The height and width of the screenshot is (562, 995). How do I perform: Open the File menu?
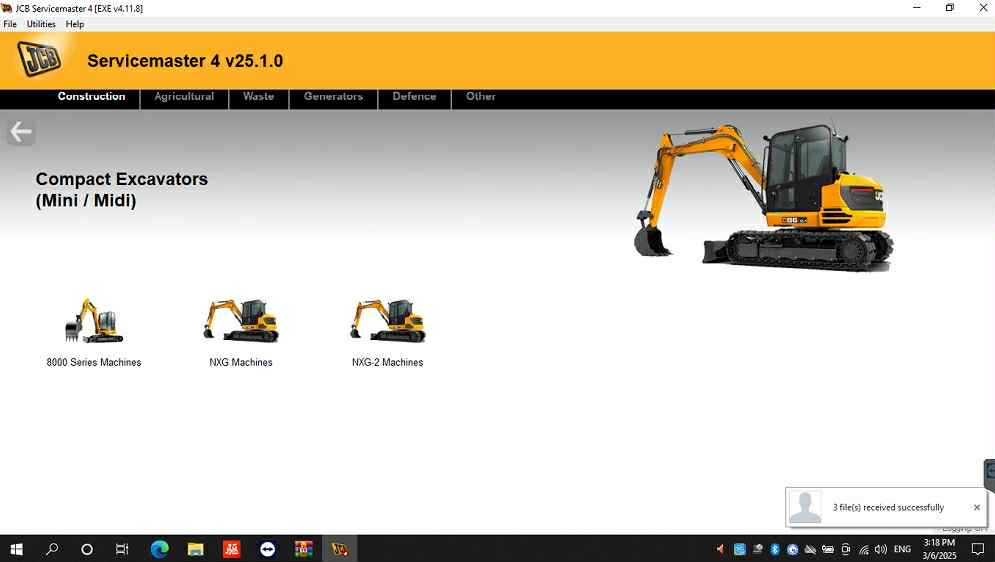click(x=10, y=24)
